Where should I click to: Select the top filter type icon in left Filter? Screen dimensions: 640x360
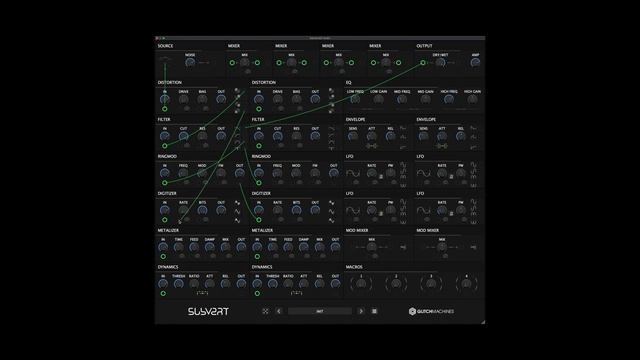pos(238,129)
